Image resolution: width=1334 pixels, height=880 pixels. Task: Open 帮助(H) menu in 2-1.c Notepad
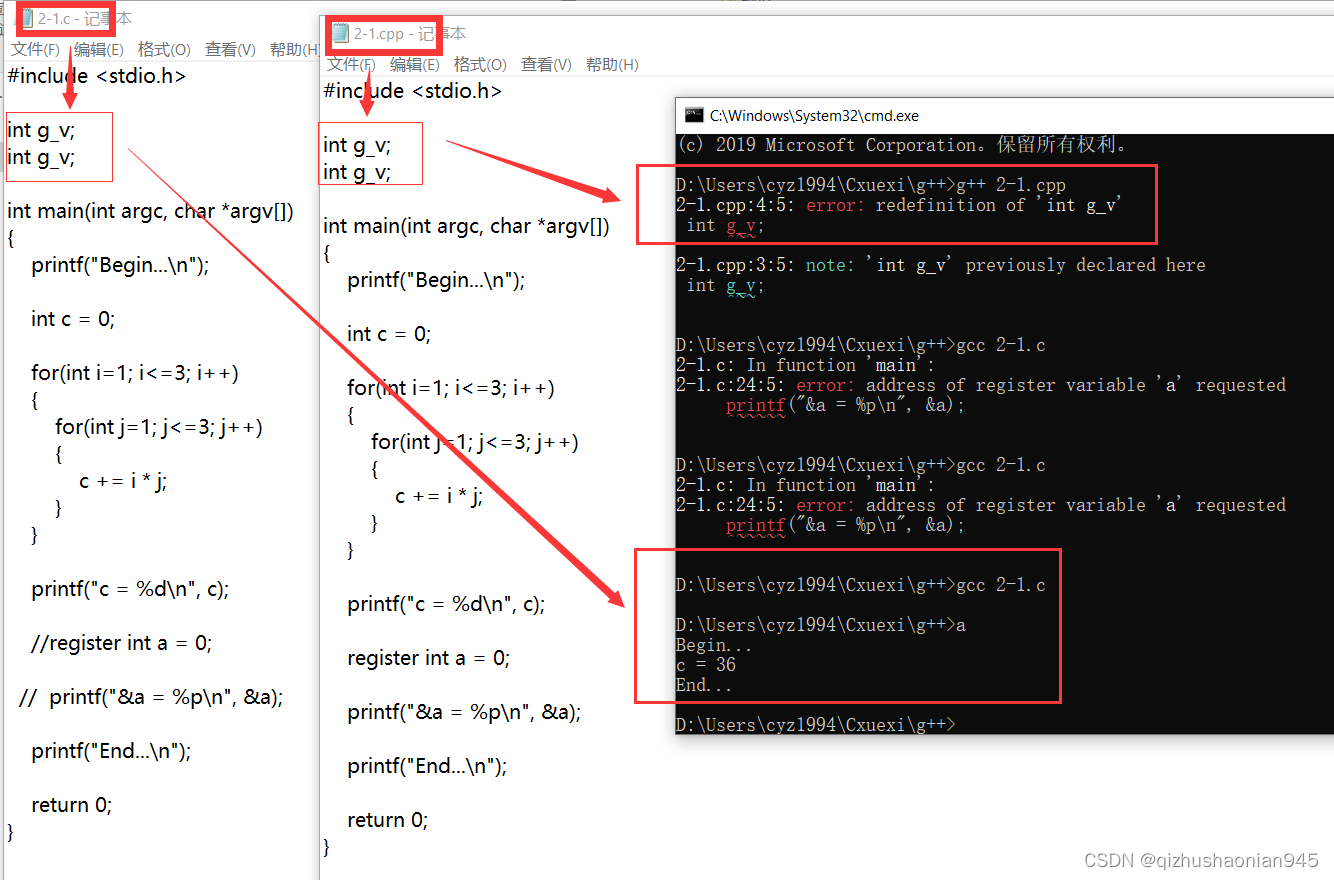(295, 49)
